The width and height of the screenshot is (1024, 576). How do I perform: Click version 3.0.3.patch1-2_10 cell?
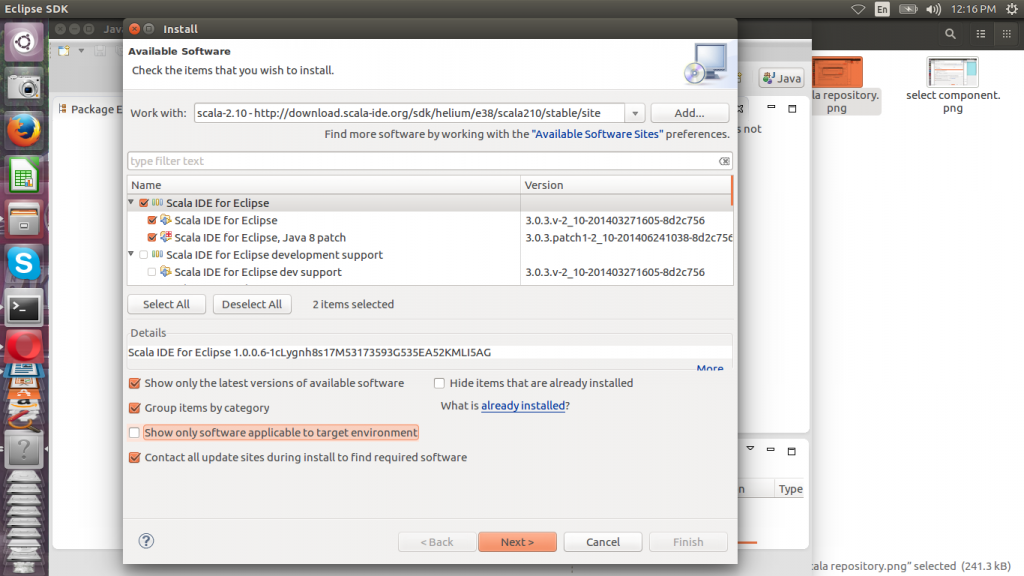(x=628, y=238)
